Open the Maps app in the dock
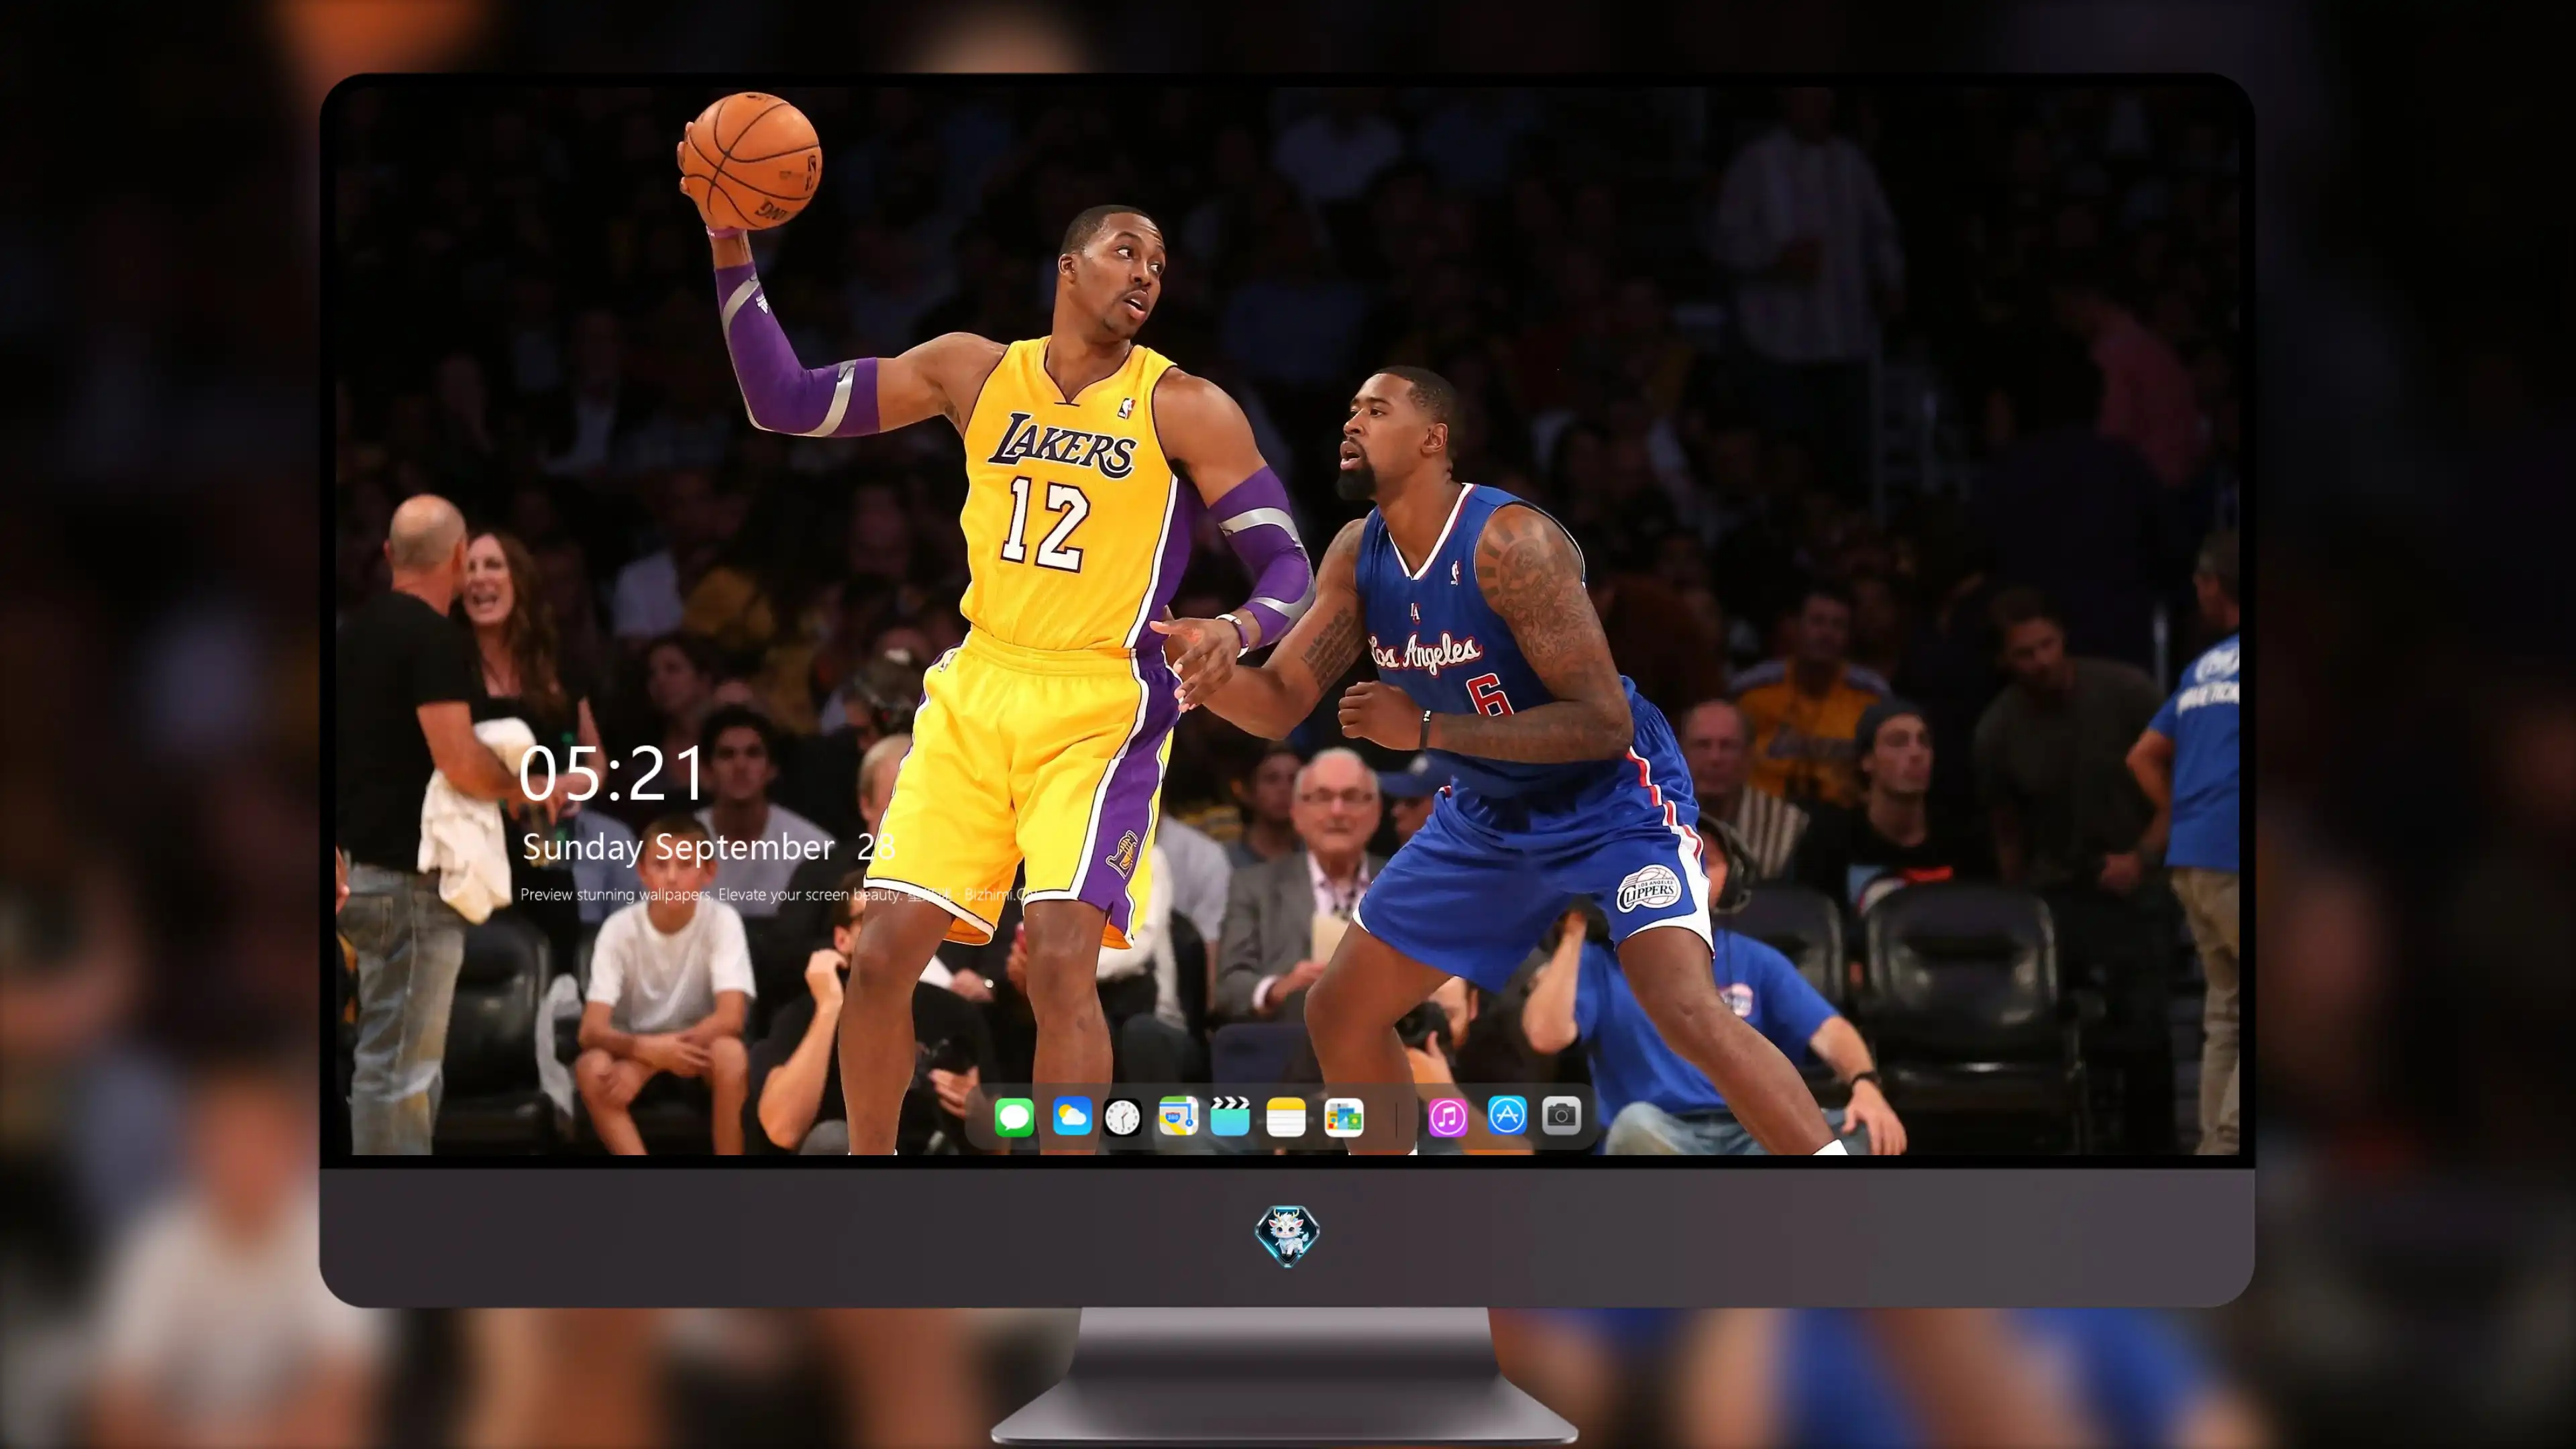Image resolution: width=2576 pixels, height=1449 pixels. pos(1178,1116)
